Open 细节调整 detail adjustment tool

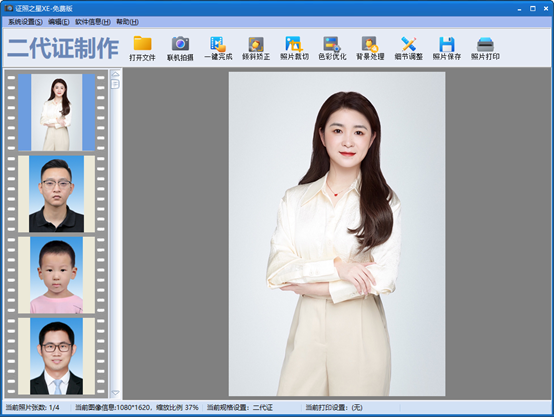click(x=408, y=48)
